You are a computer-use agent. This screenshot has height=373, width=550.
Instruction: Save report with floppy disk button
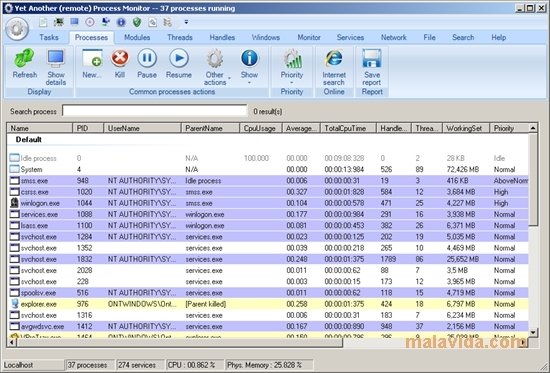(372, 67)
